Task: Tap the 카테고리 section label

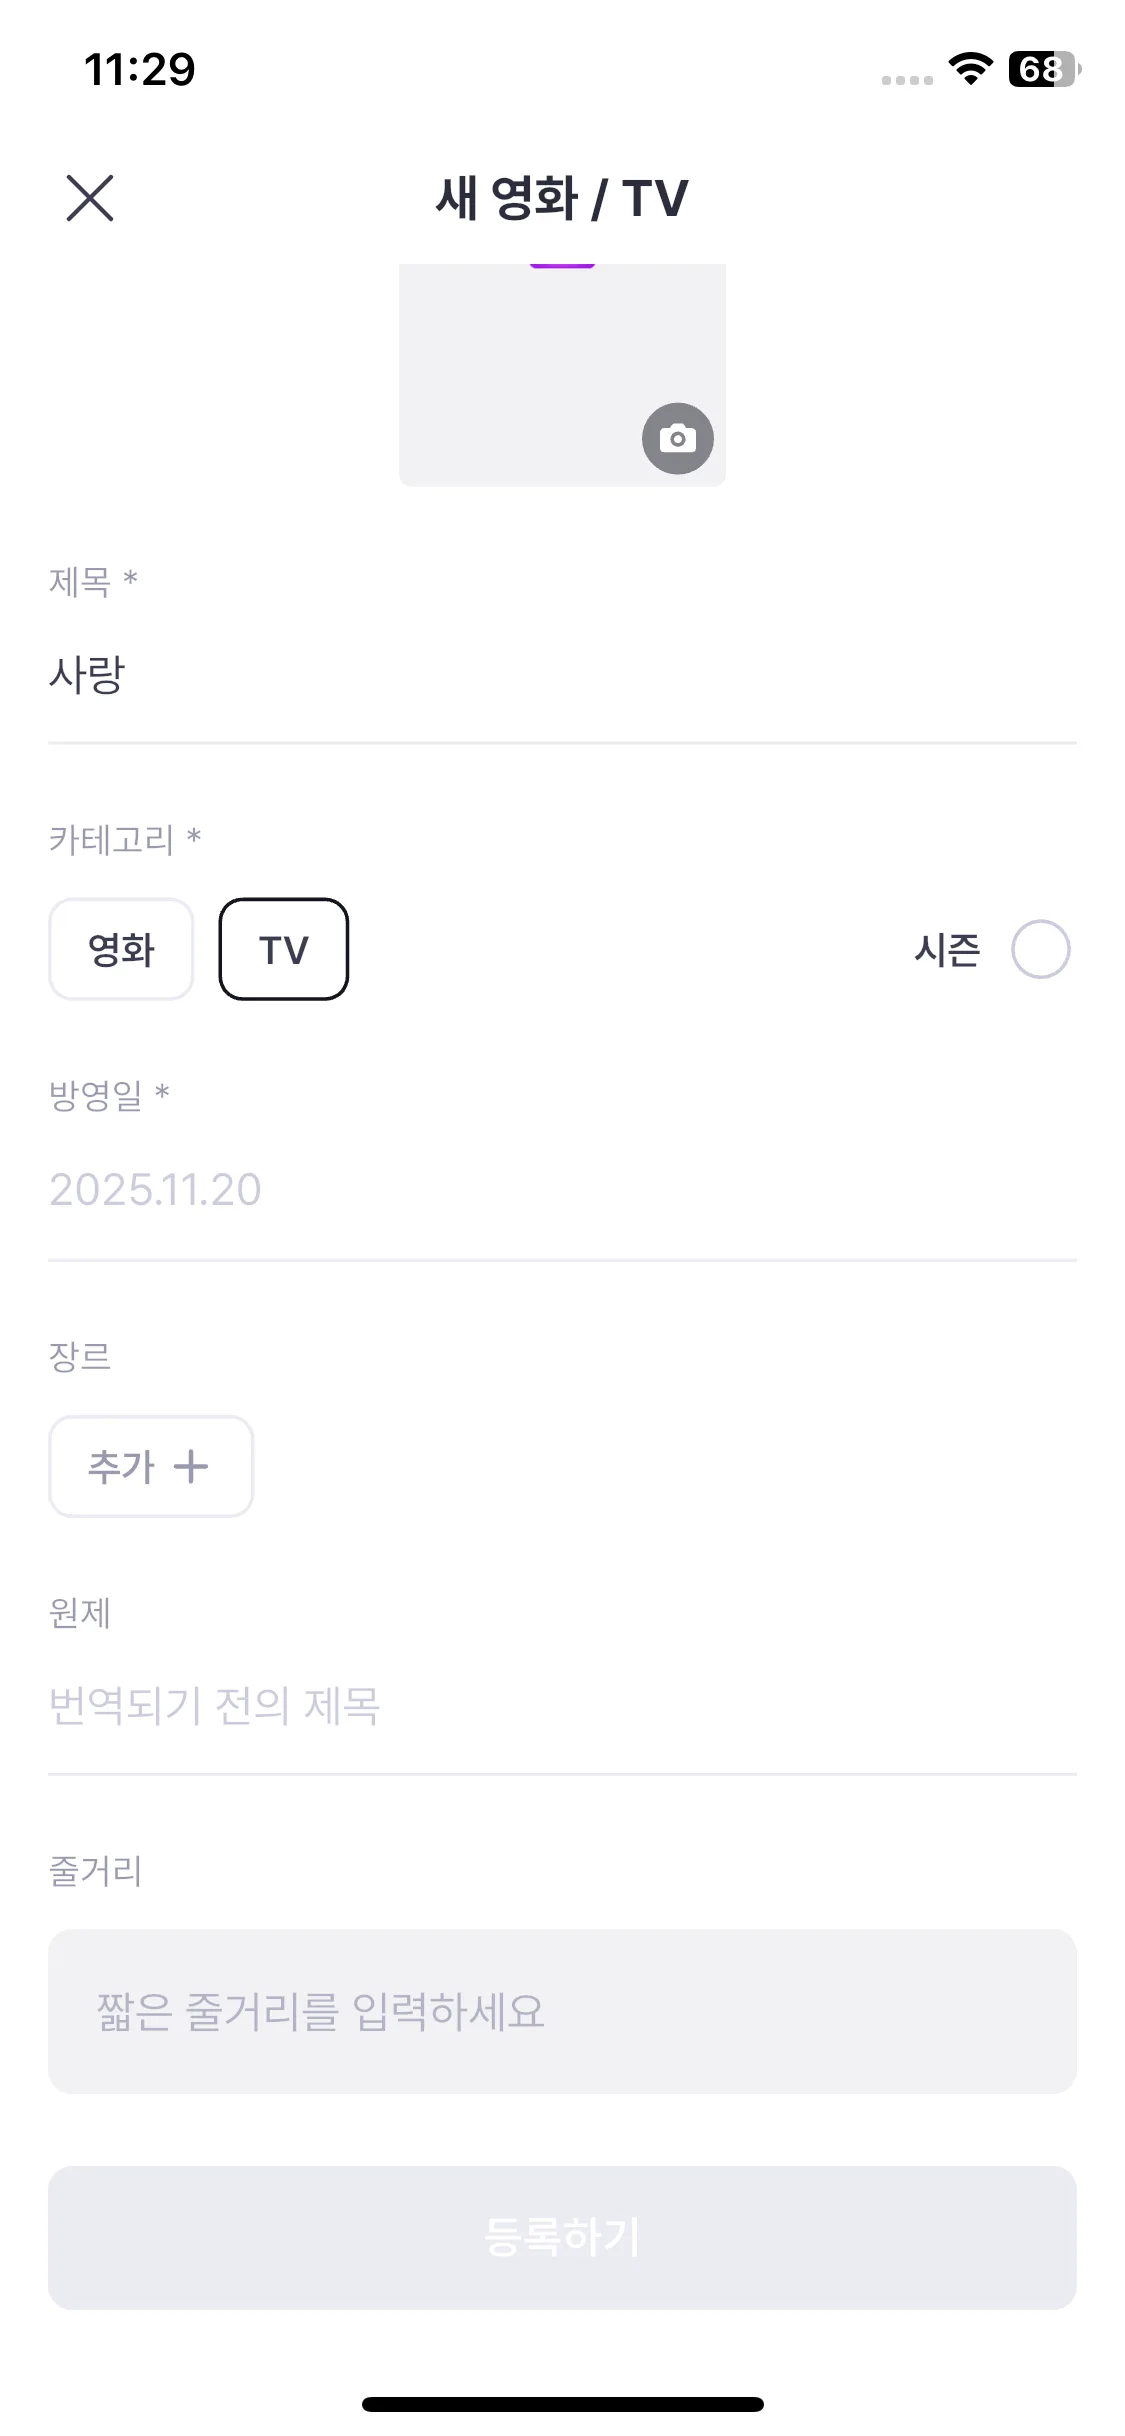Action: click(112, 839)
